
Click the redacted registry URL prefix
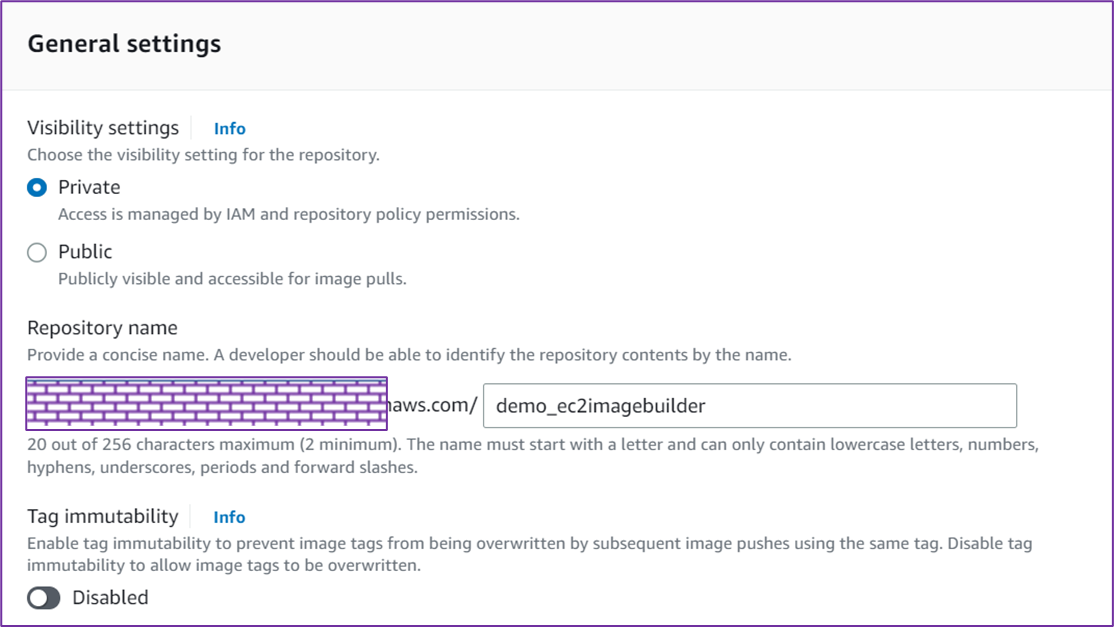[206, 404]
